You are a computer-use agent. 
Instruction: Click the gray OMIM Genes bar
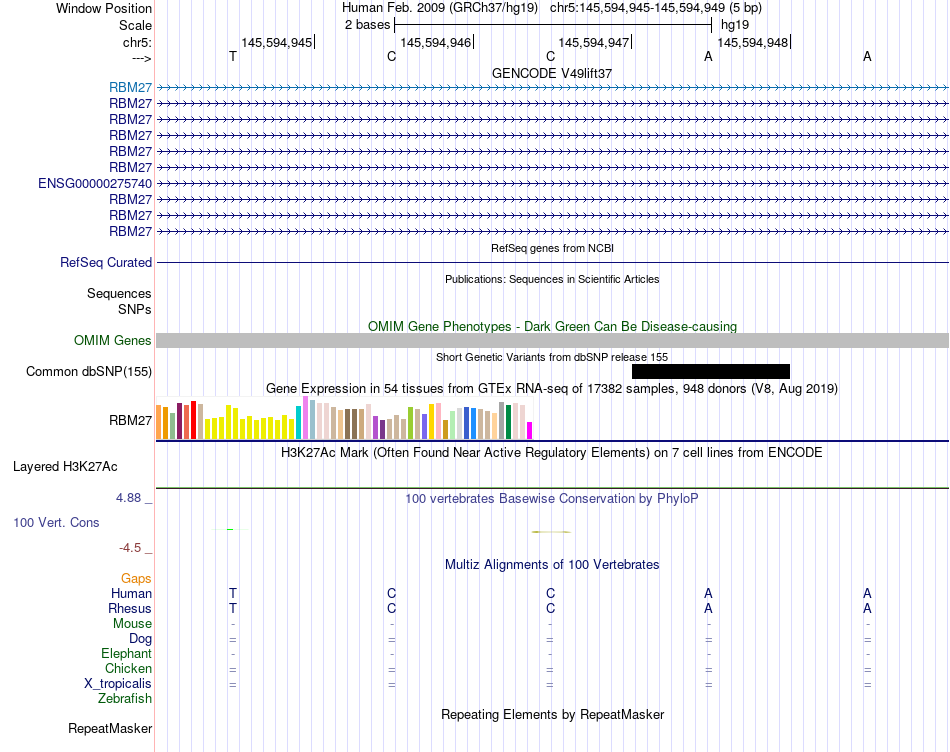[x=553, y=341]
